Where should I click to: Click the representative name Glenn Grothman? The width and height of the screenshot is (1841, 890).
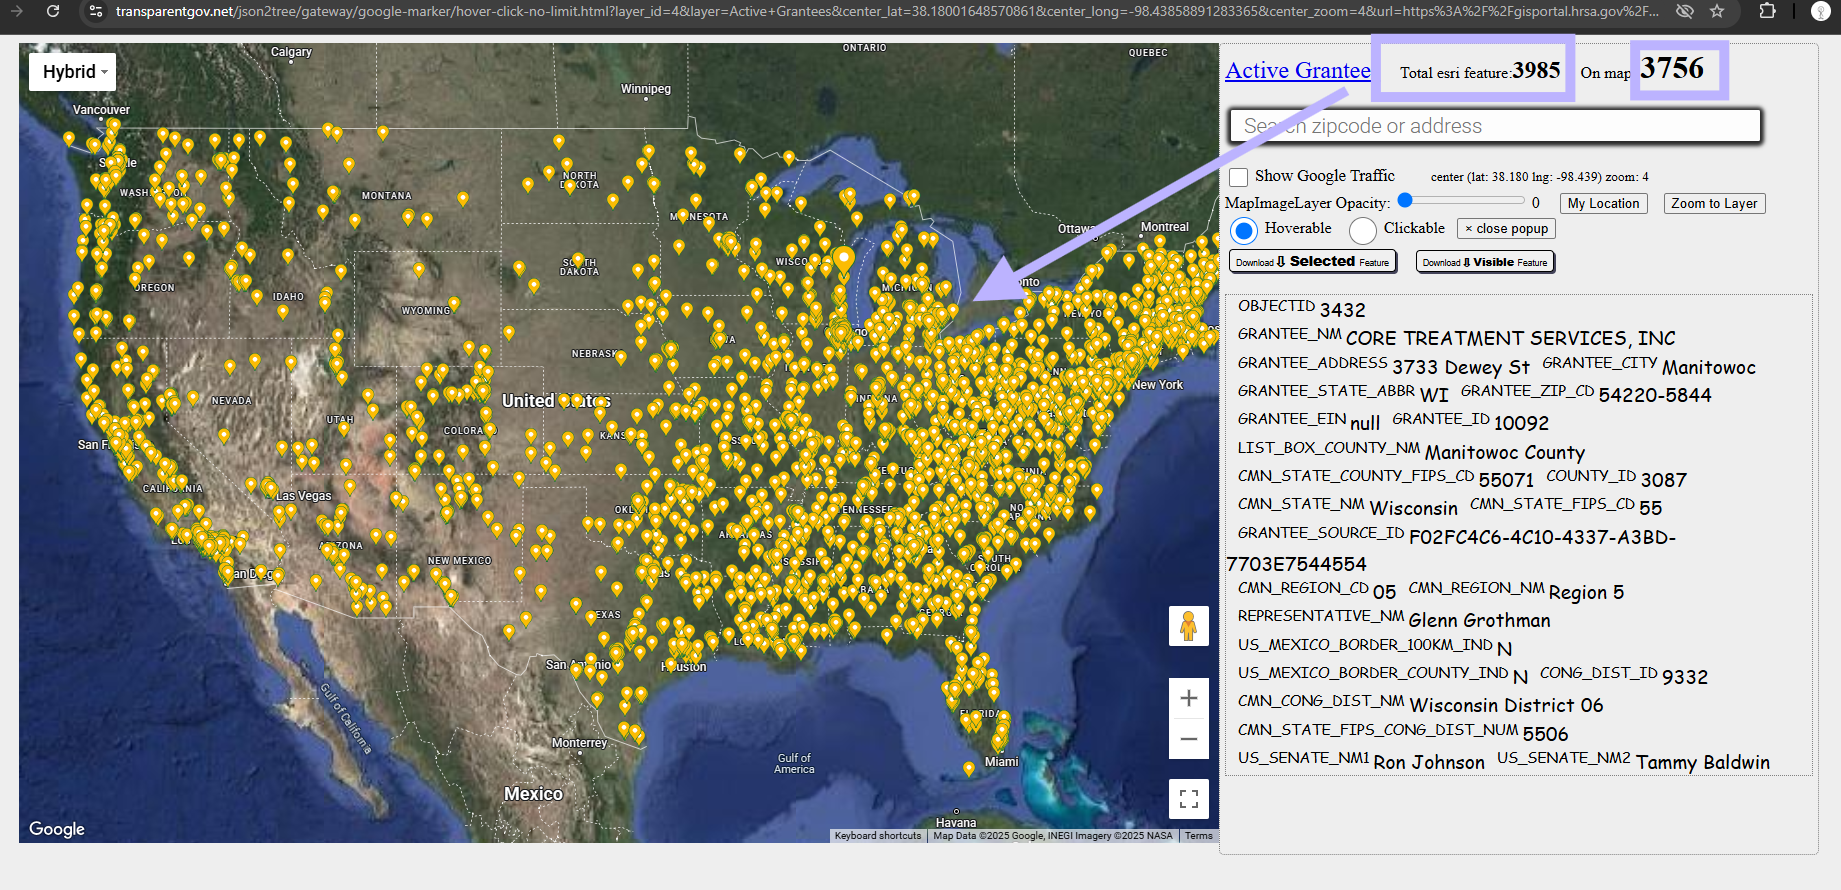pos(1480,620)
